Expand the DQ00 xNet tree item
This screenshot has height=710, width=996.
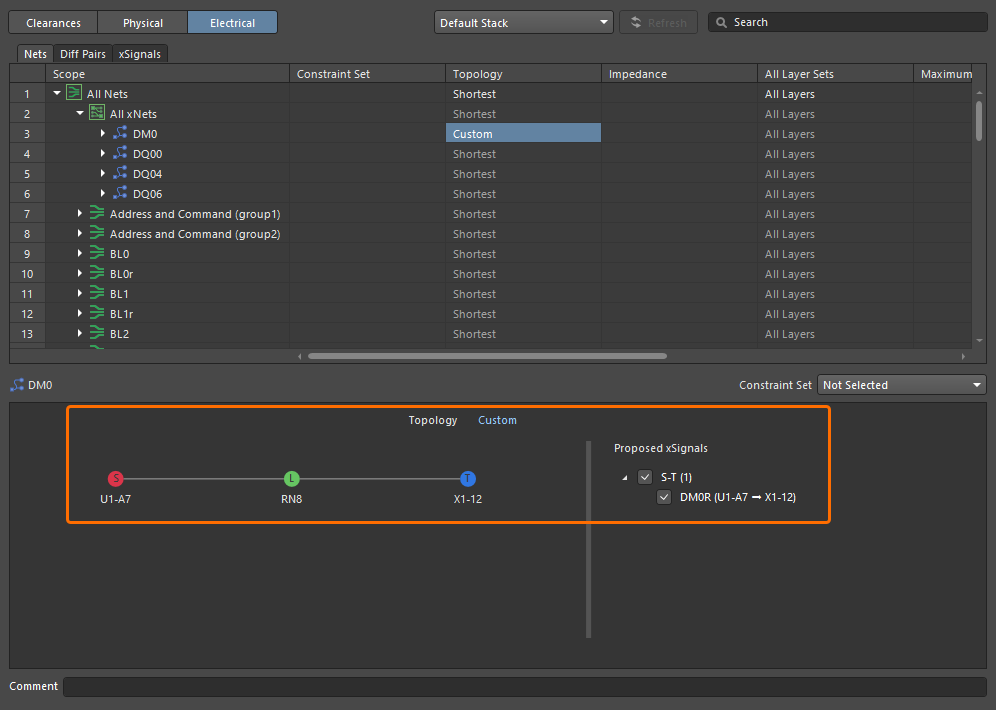(103, 154)
